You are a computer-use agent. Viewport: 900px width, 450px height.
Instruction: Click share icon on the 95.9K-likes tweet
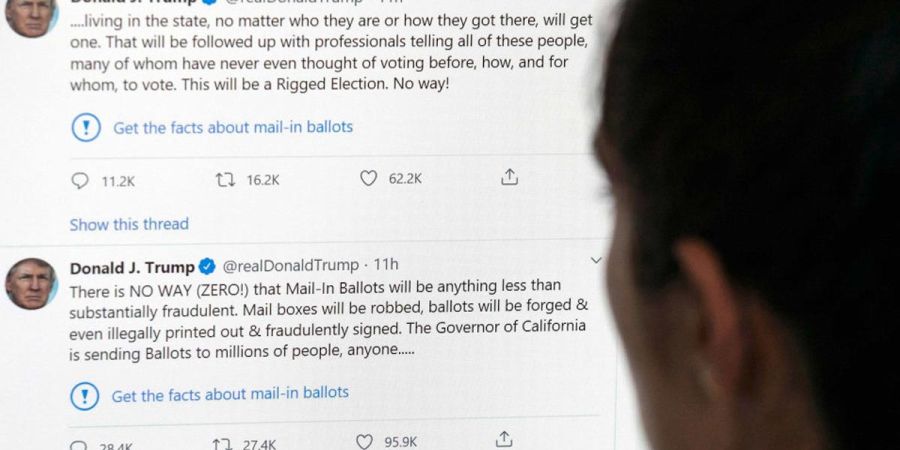pos(505,440)
